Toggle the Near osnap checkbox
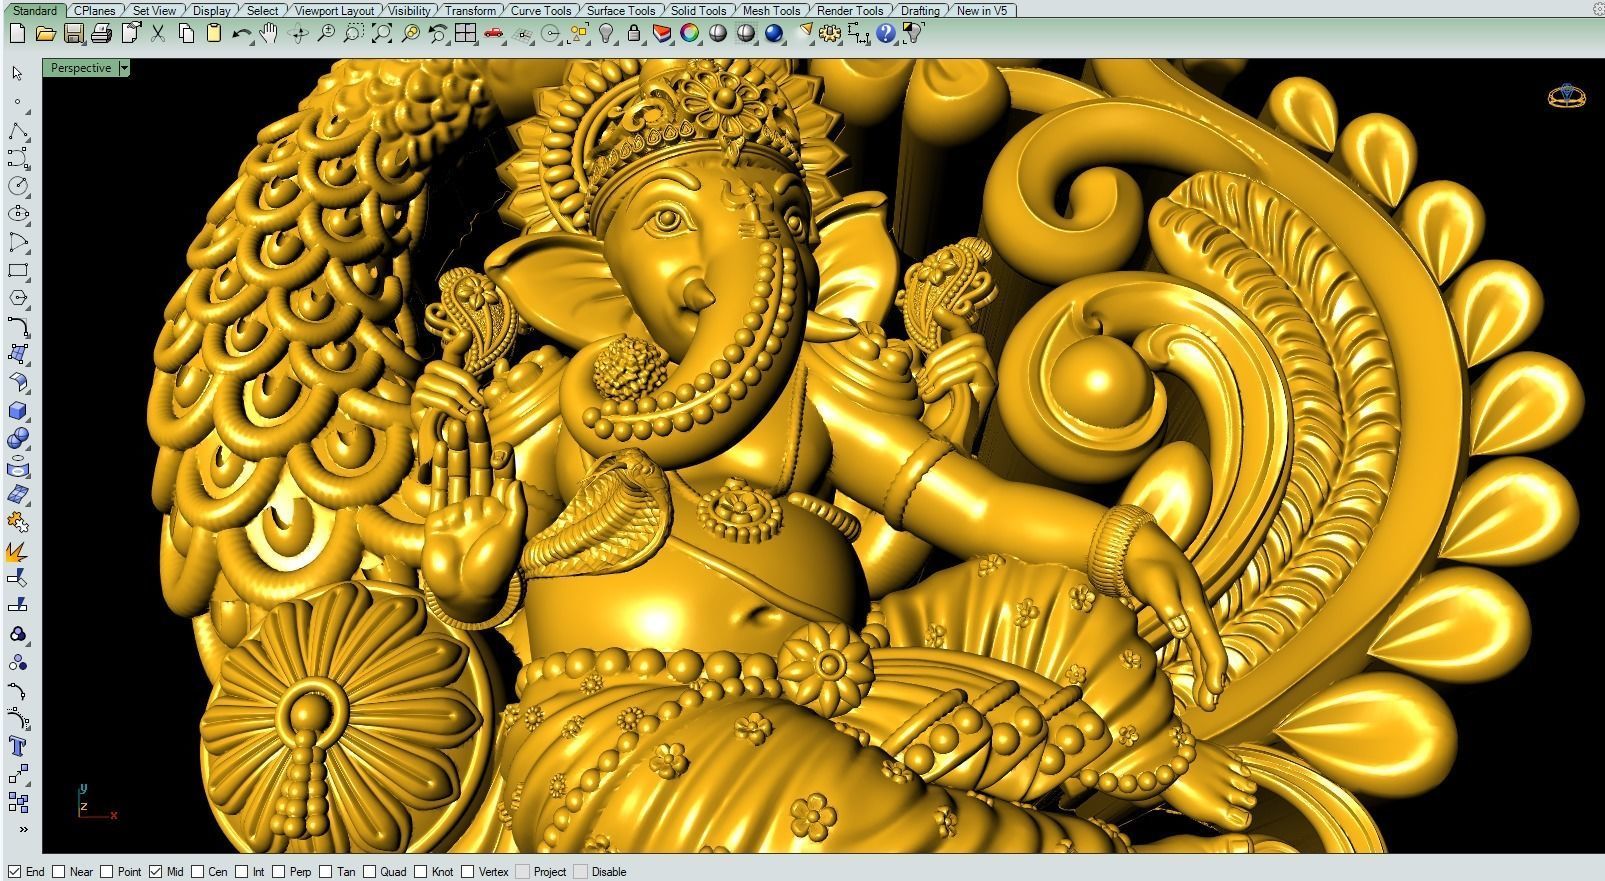1605x881 pixels. click(x=59, y=871)
